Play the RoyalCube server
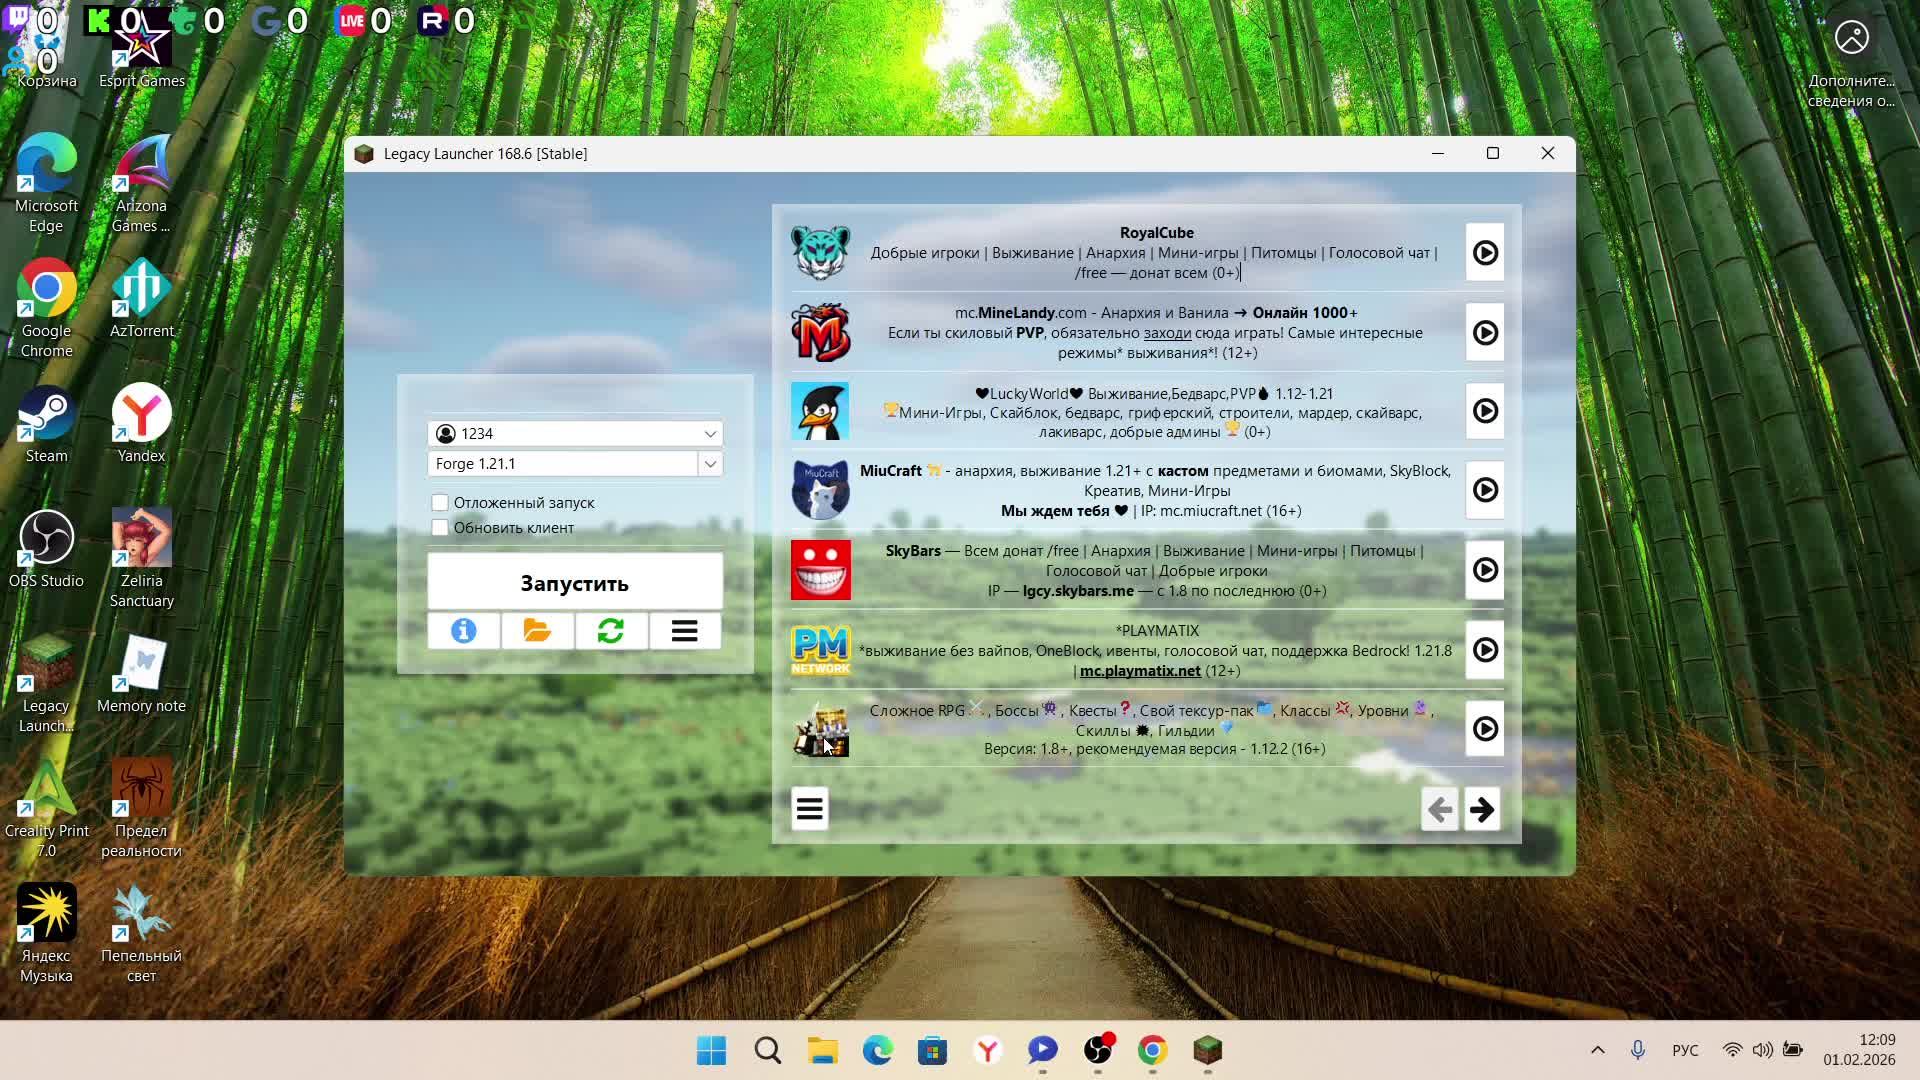Screen dimensions: 1920x1080 (1485, 253)
